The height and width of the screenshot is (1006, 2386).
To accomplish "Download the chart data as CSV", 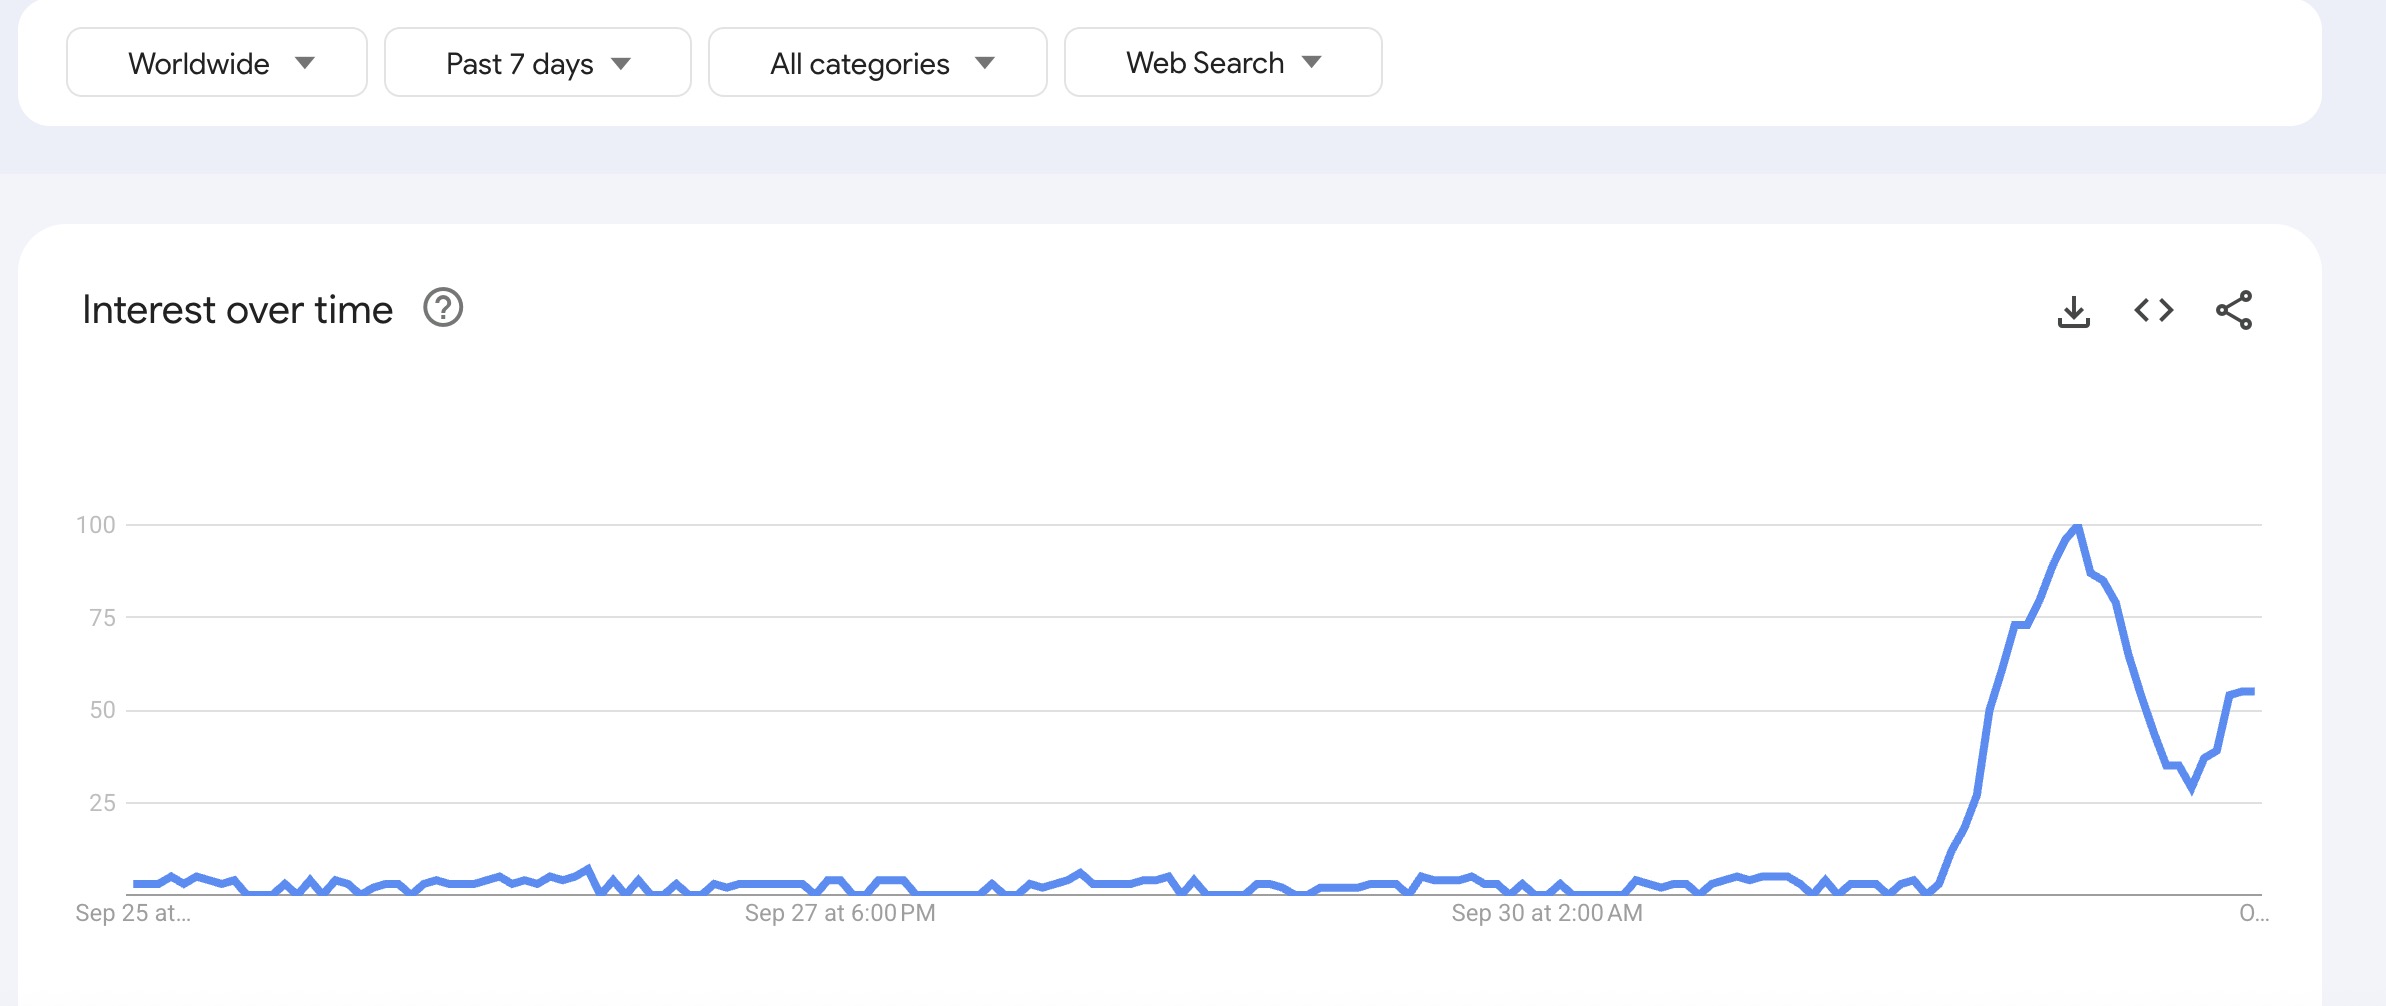I will pos(2074,311).
